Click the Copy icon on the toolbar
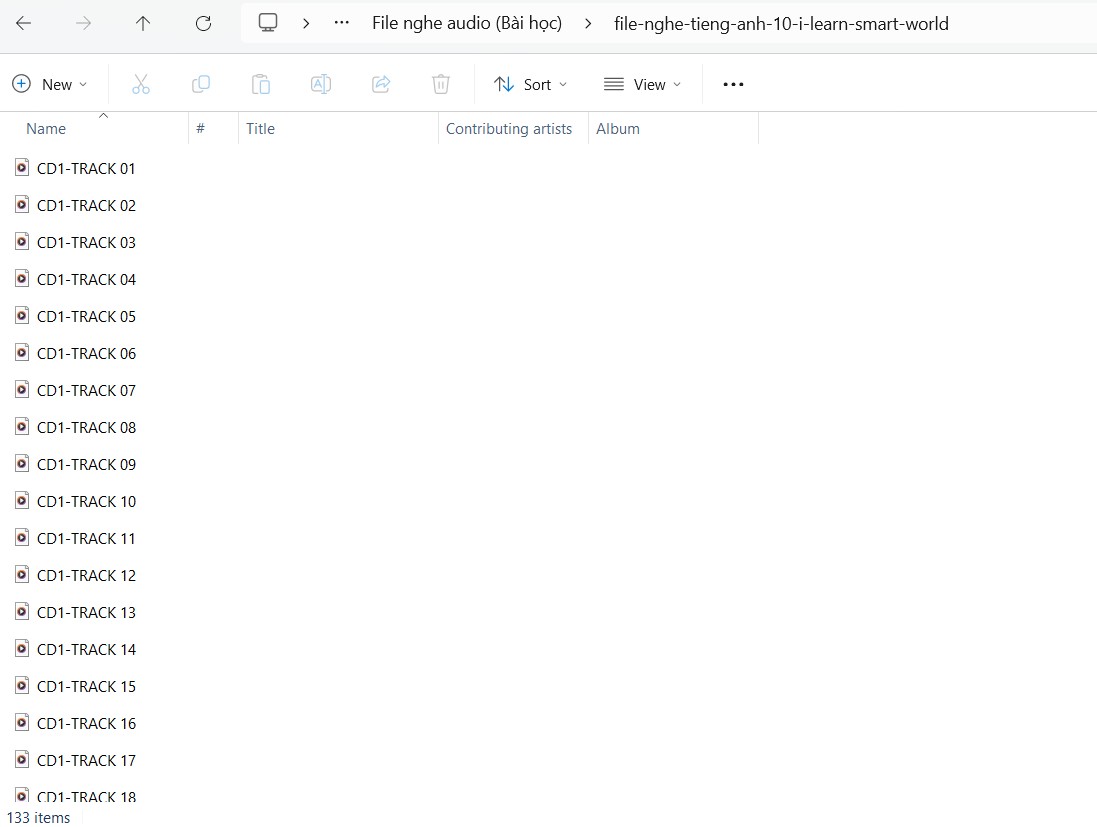Screen dimensions: 1097x827 (201, 84)
